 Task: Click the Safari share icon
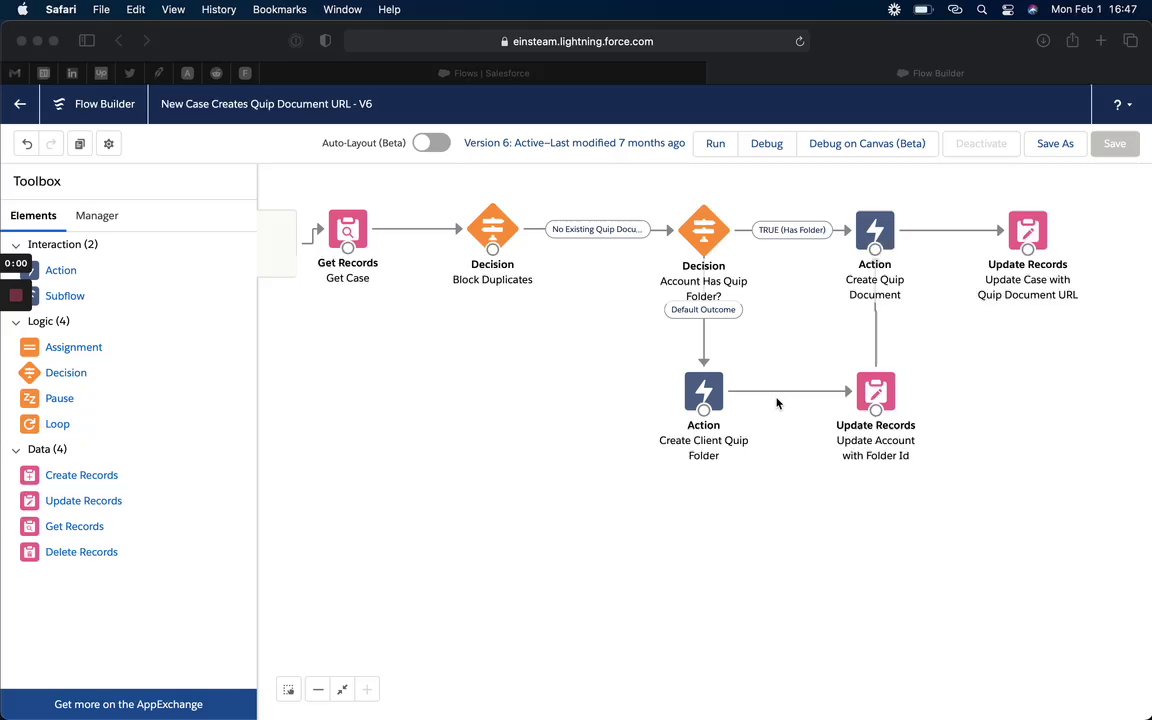(1072, 41)
